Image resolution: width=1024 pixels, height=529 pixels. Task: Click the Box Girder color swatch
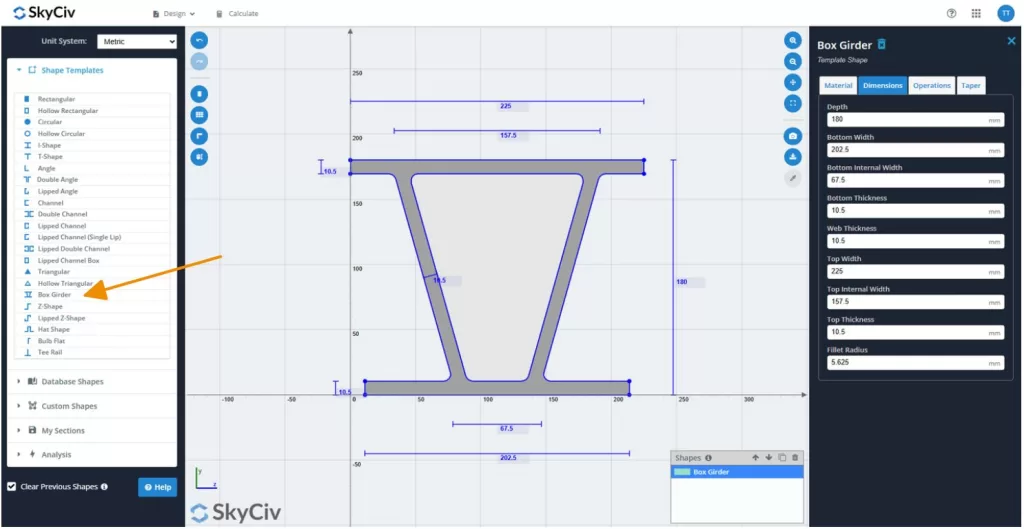tap(682, 472)
